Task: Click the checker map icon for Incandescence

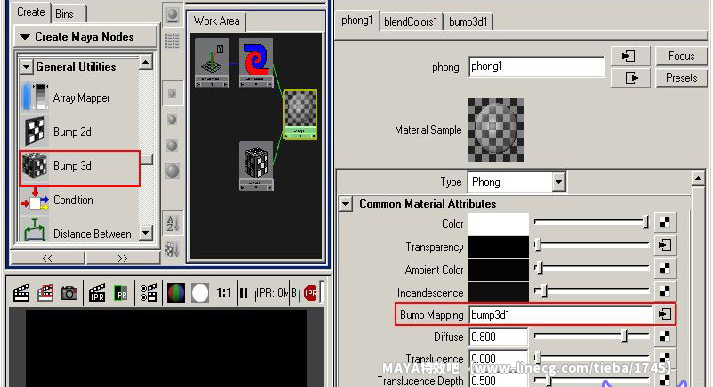Action: 664,291
